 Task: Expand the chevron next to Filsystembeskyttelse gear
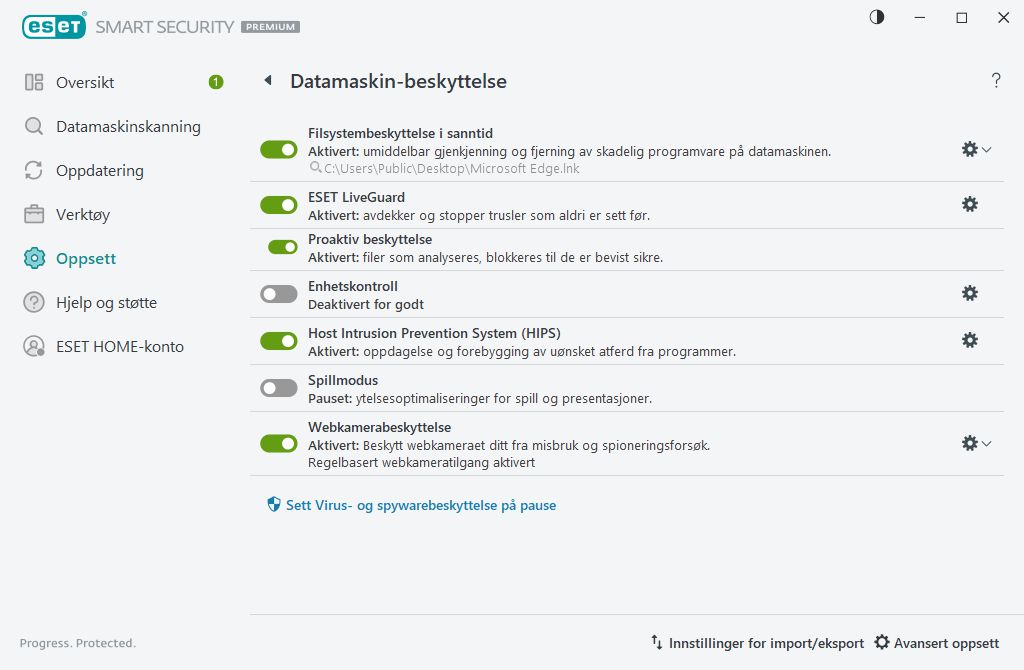[x=986, y=148]
